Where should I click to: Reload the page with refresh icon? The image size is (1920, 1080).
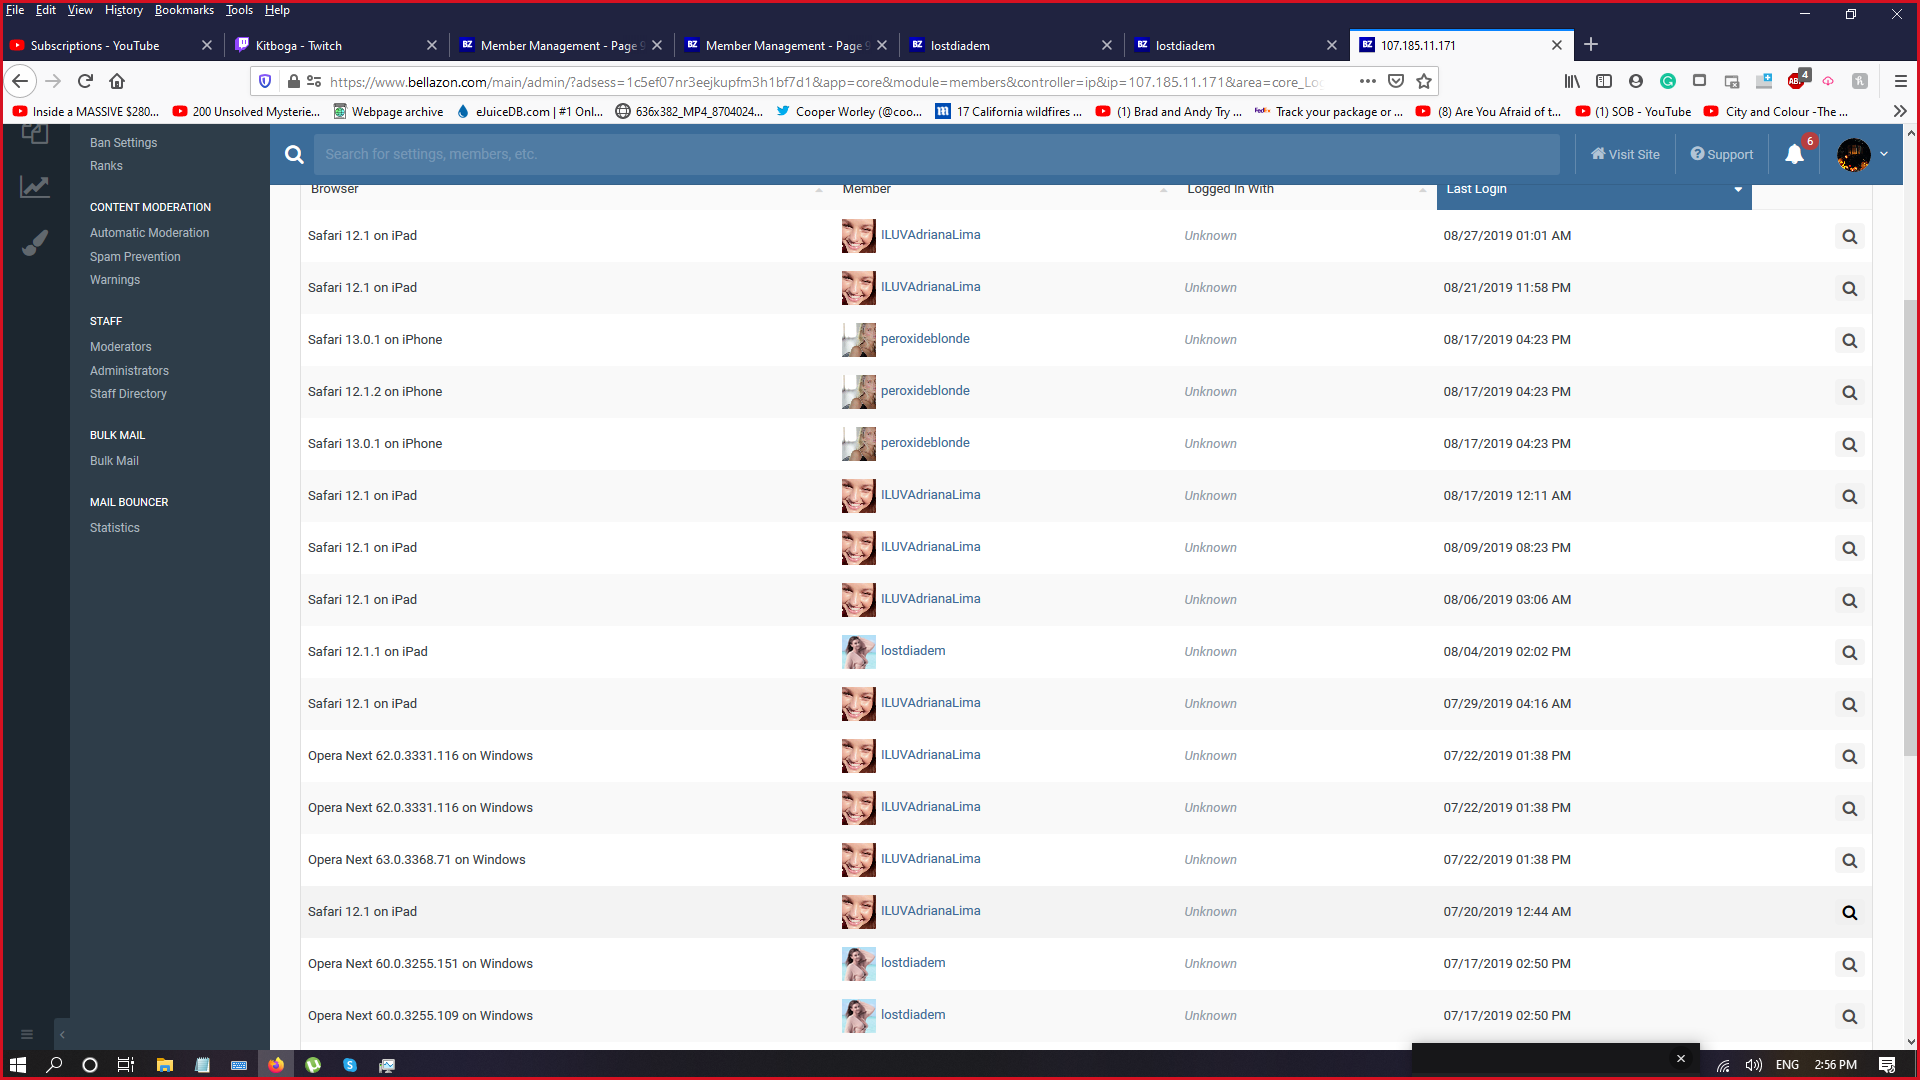click(85, 81)
